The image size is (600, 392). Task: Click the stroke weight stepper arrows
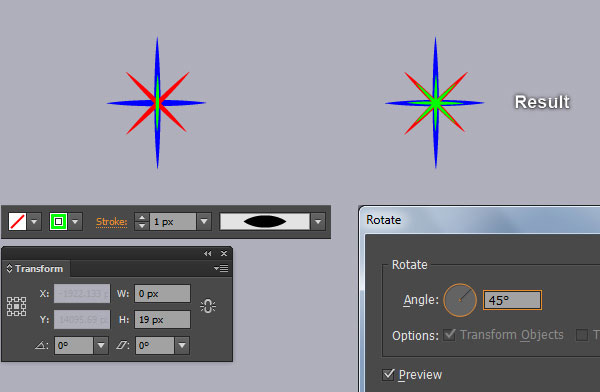[142, 222]
